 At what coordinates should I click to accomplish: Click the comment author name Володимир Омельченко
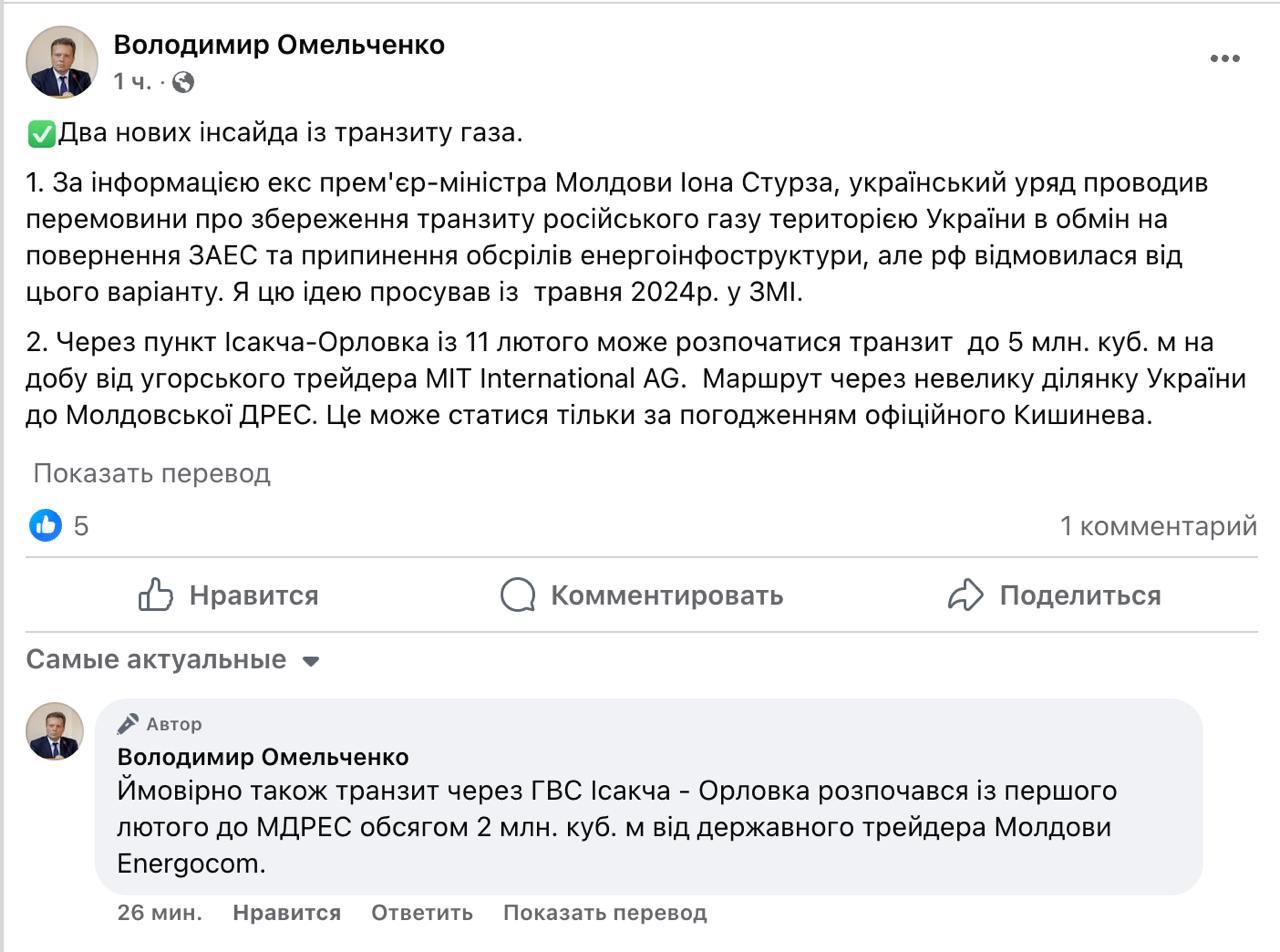tap(263, 757)
